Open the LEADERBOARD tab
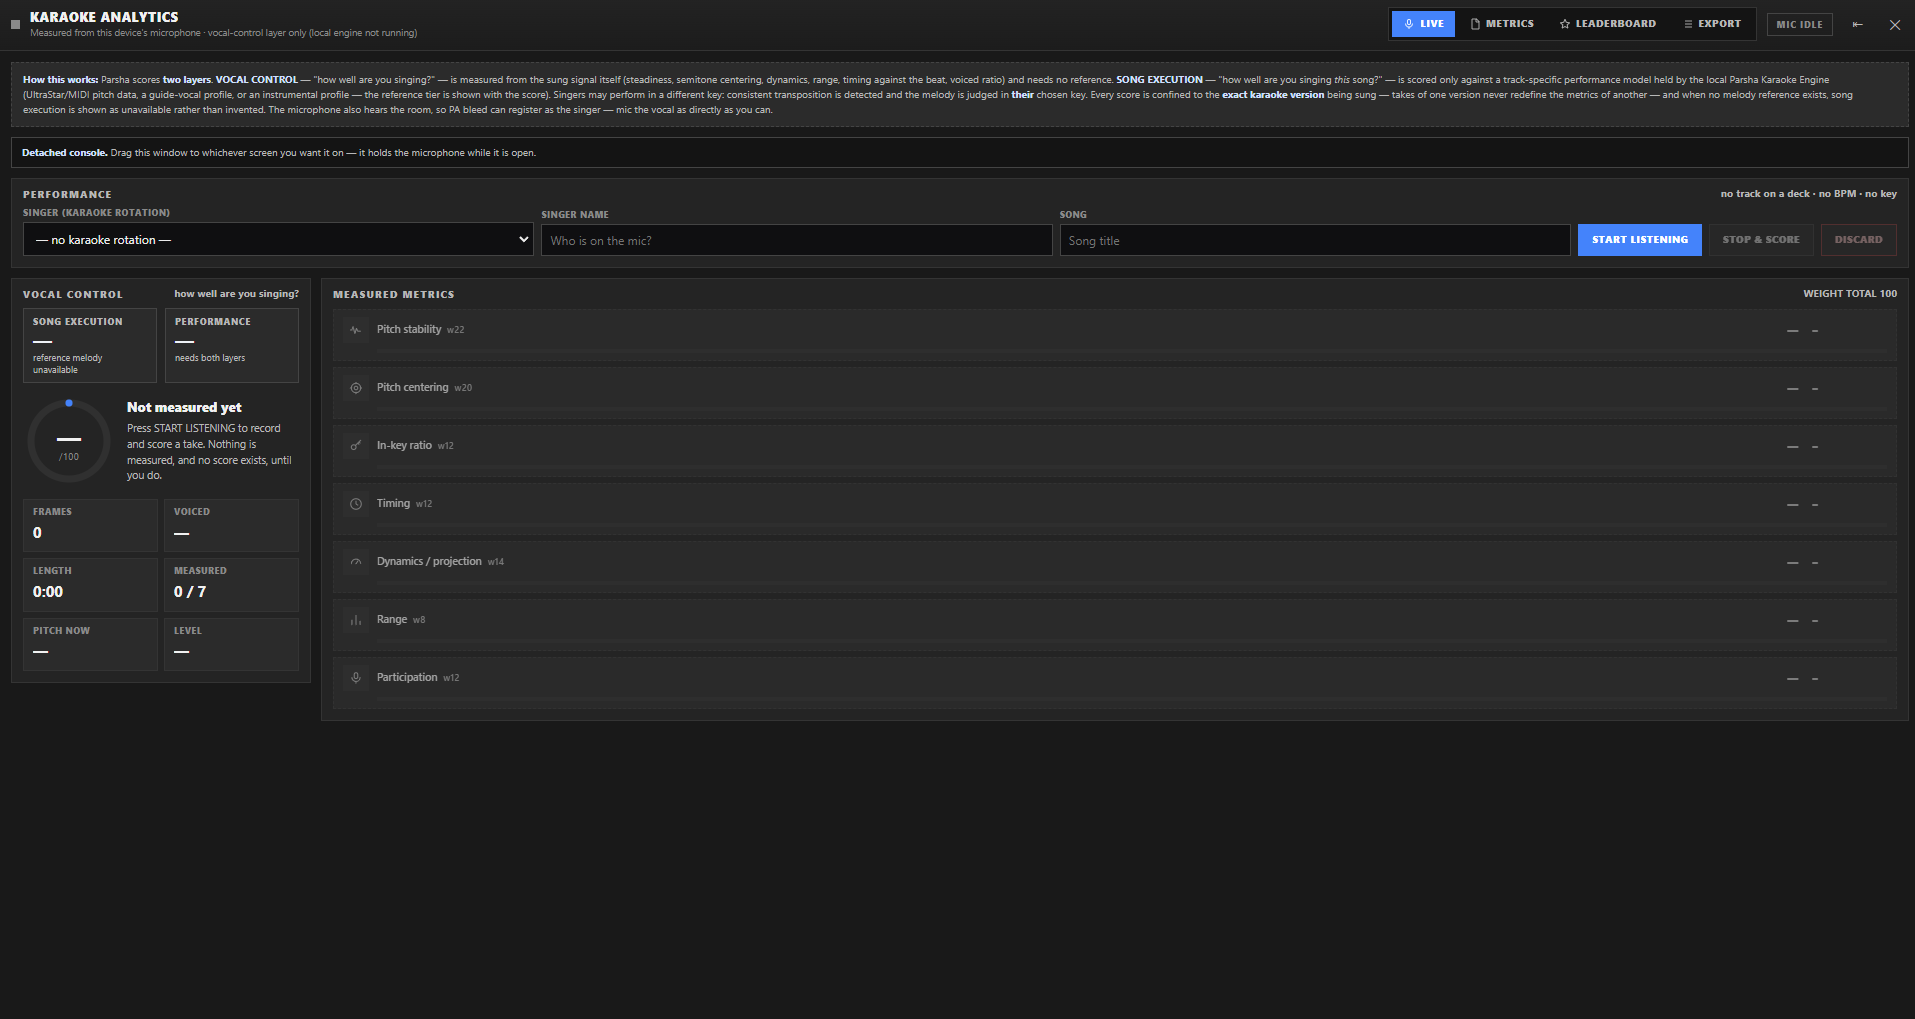The height and width of the screenshot is (1019, 1915). click(x=1607, y=24)
